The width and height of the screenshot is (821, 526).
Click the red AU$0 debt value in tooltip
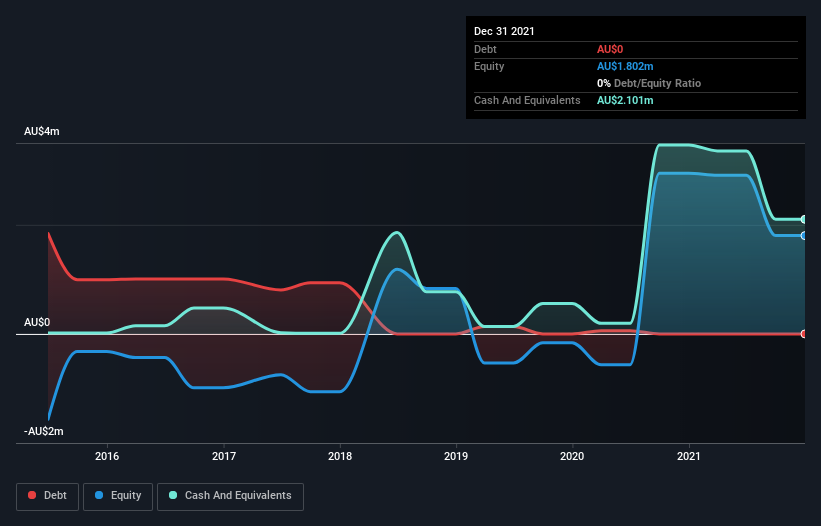click(x=610, y=49)
